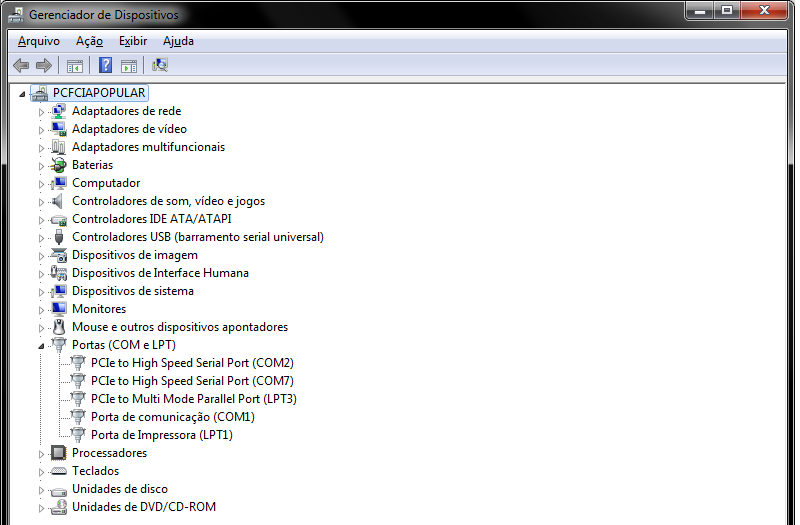Select Mouse e outros dispositivos apontadores
Viewport: 800px width, 525px height.
tap(180, 327)
